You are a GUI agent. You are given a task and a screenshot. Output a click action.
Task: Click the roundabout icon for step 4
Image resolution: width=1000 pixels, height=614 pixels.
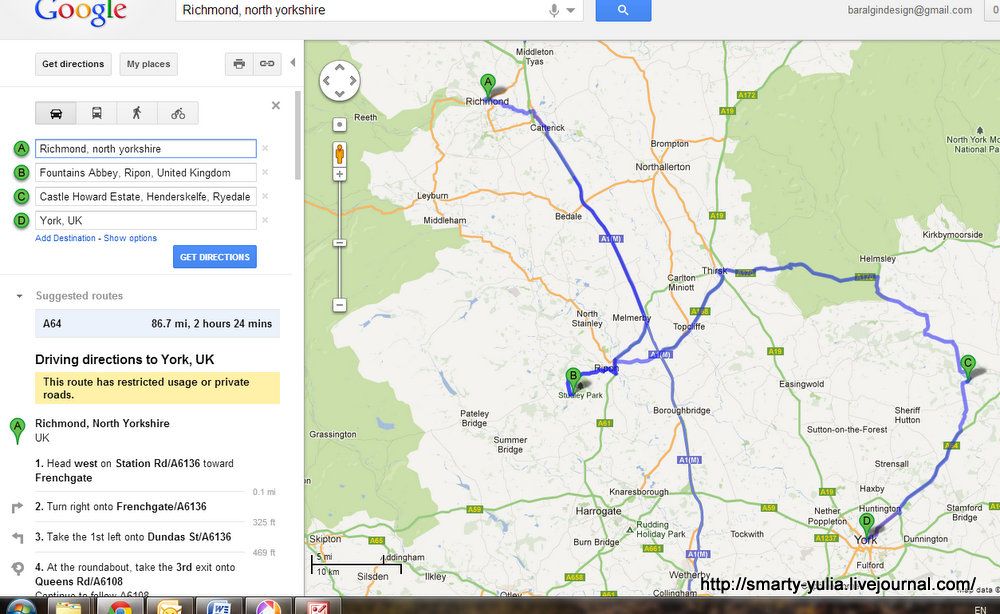coord(18,567)
